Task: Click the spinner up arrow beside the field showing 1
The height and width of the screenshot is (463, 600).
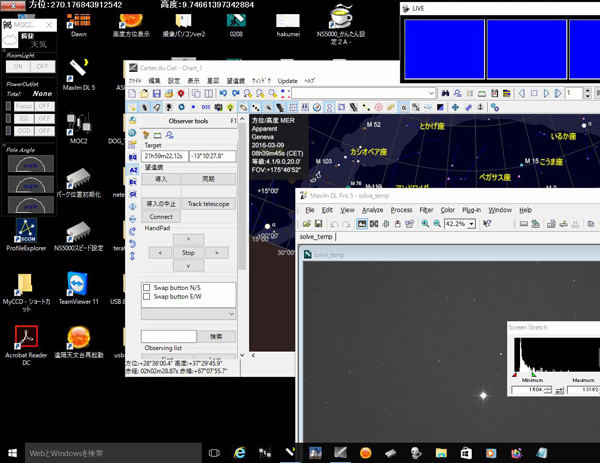Action: pos(588,91)
